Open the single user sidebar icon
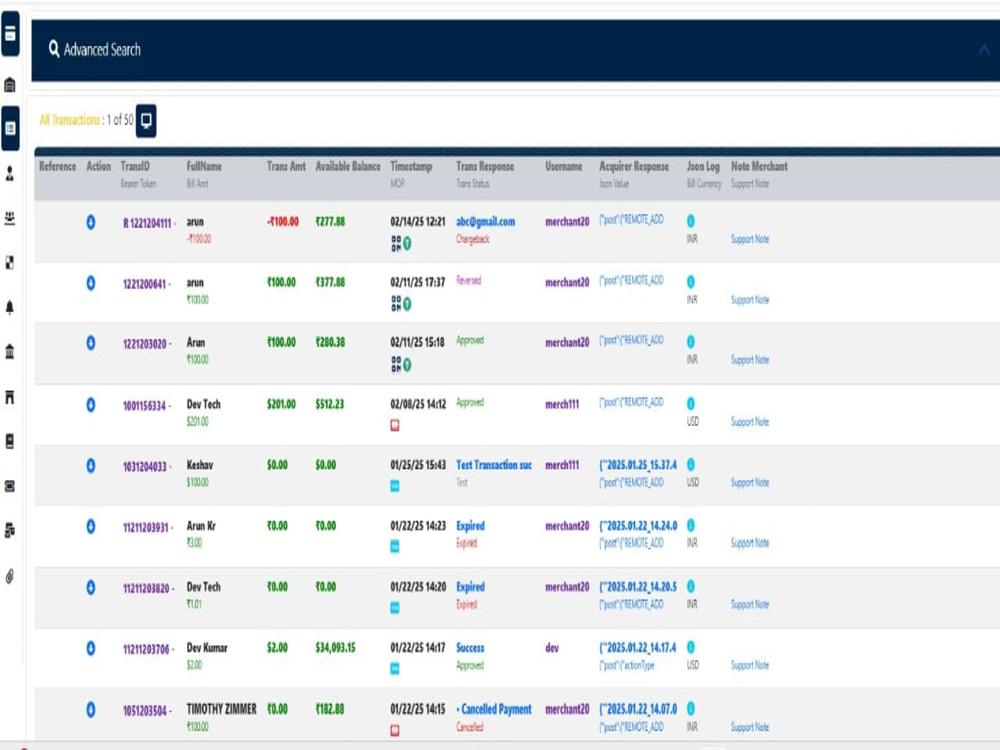 pyautogui.click(x=10, y=173)
